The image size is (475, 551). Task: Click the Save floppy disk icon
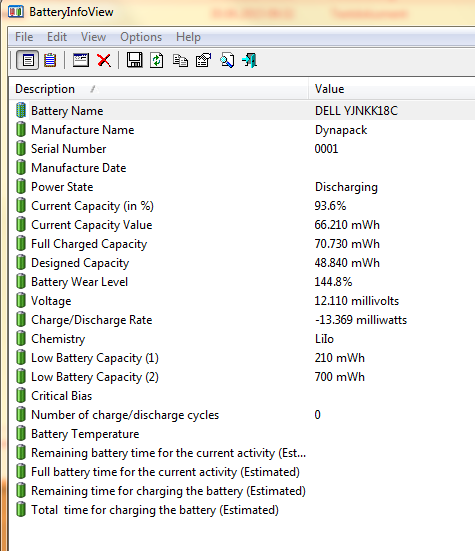134,60
